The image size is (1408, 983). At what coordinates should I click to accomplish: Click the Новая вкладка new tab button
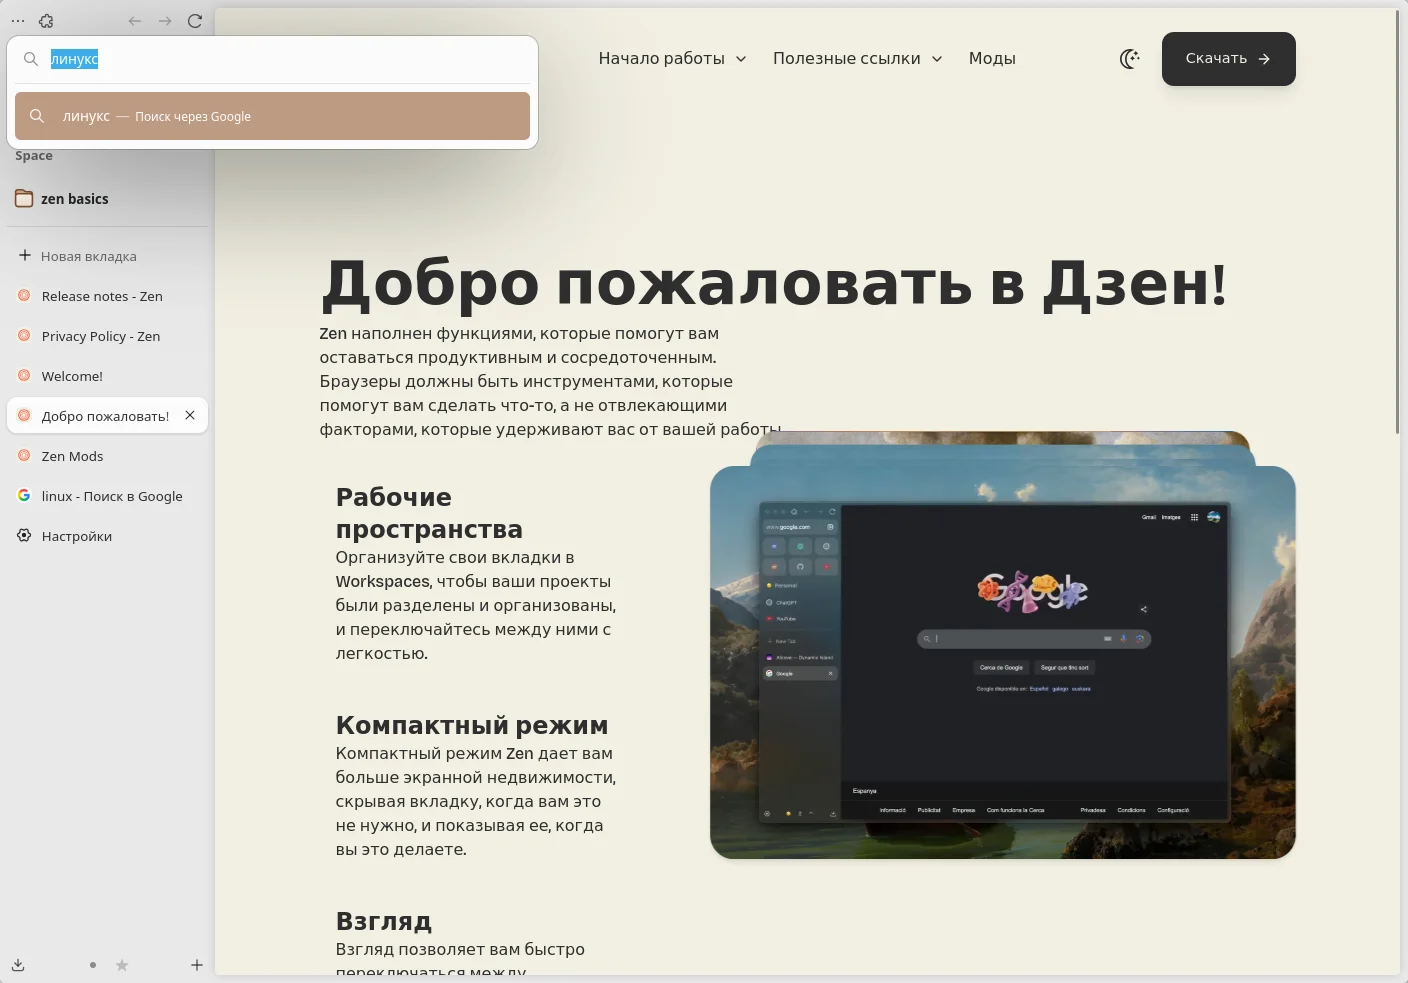(x=89, y=256)
